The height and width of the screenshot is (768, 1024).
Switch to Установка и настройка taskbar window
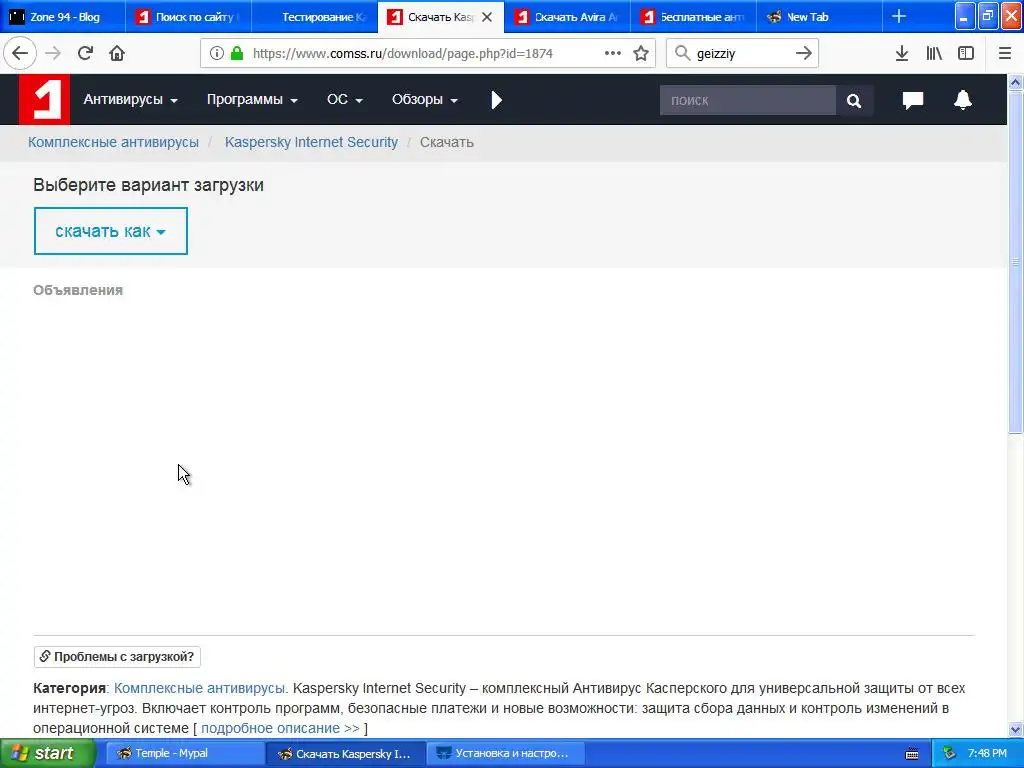505,754
